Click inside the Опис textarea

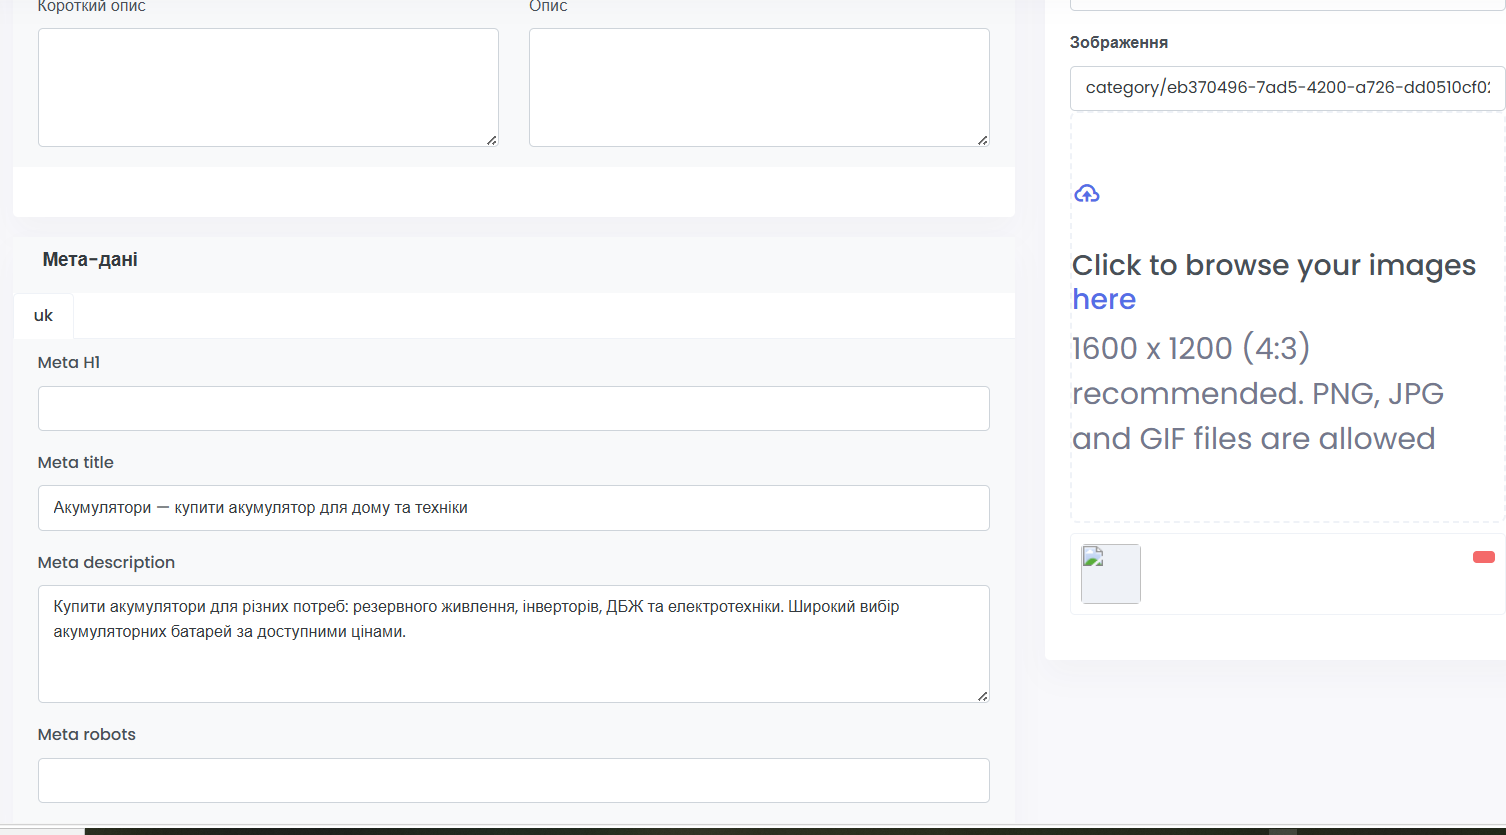759,87
